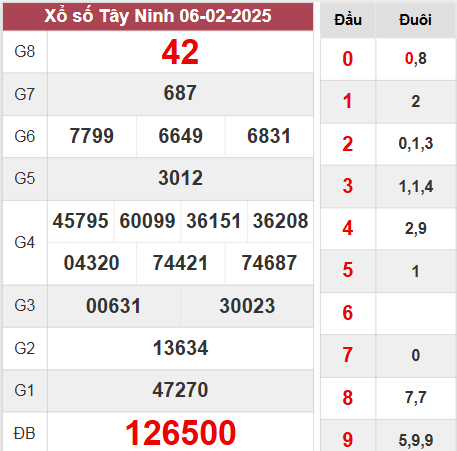Select red head digit 9 in Đầu column

click(x=348, y=440)
